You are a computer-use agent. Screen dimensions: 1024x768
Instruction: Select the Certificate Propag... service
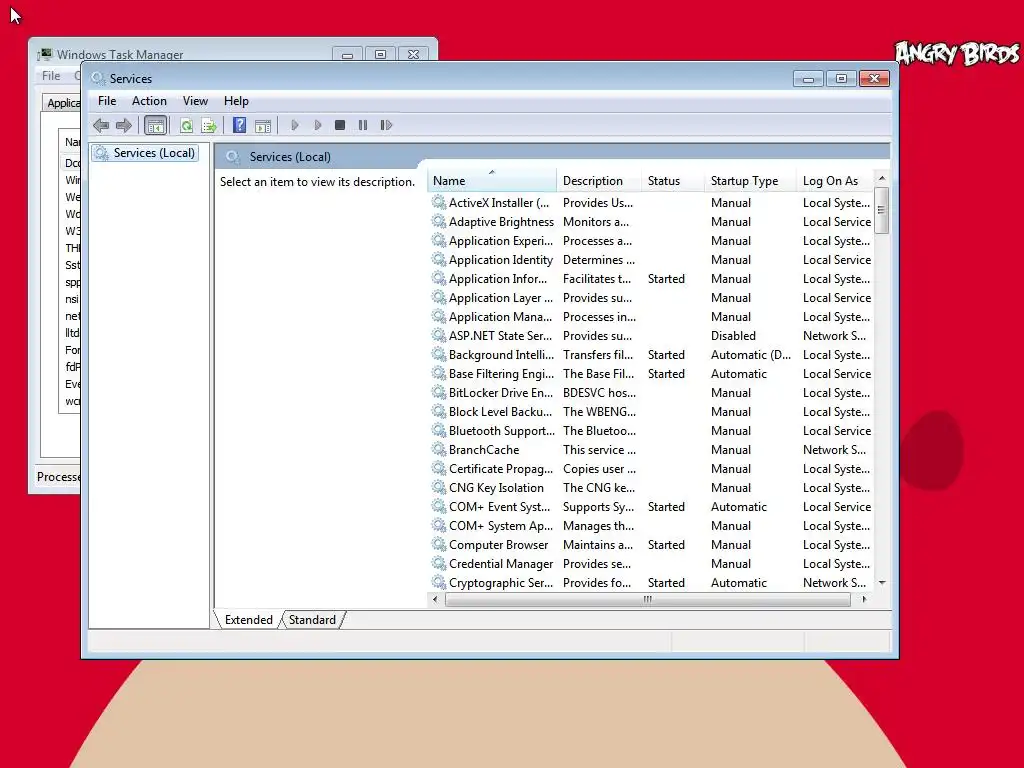point(651,468)
